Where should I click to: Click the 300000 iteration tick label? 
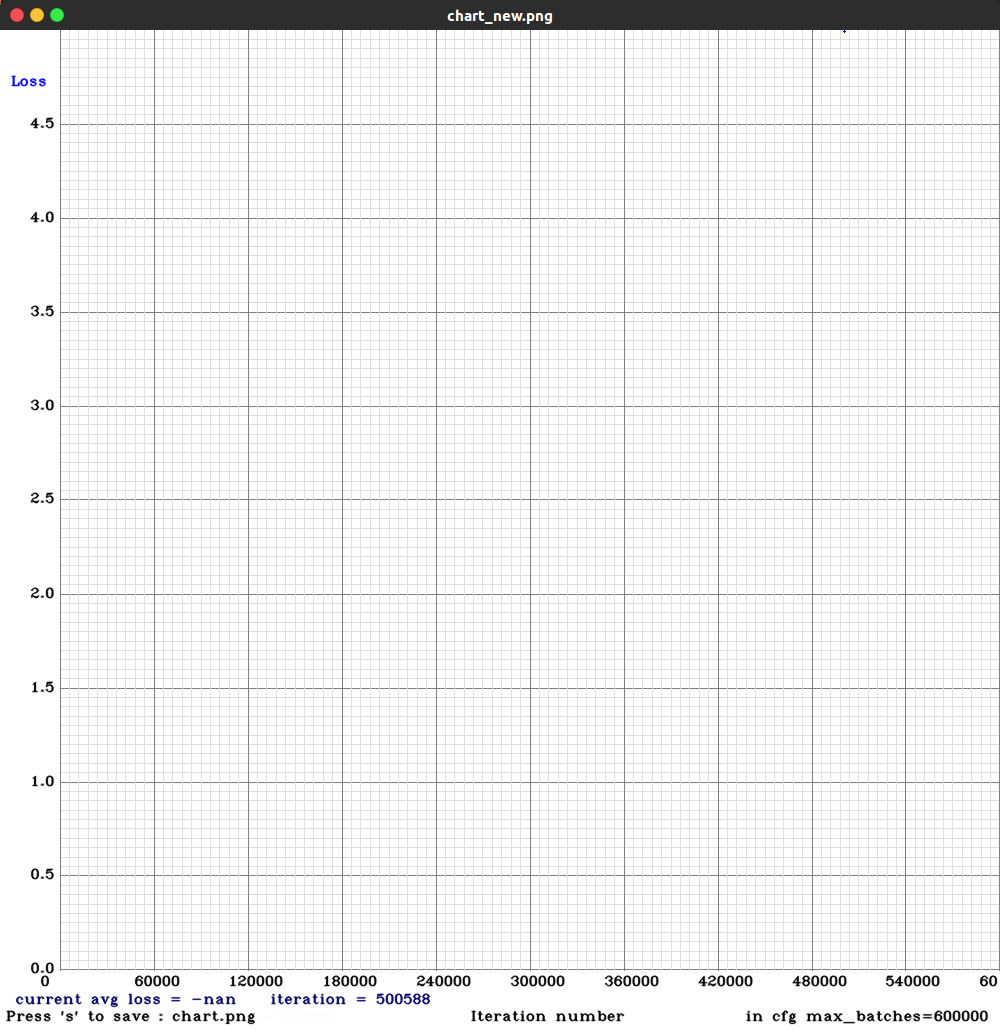537,981
